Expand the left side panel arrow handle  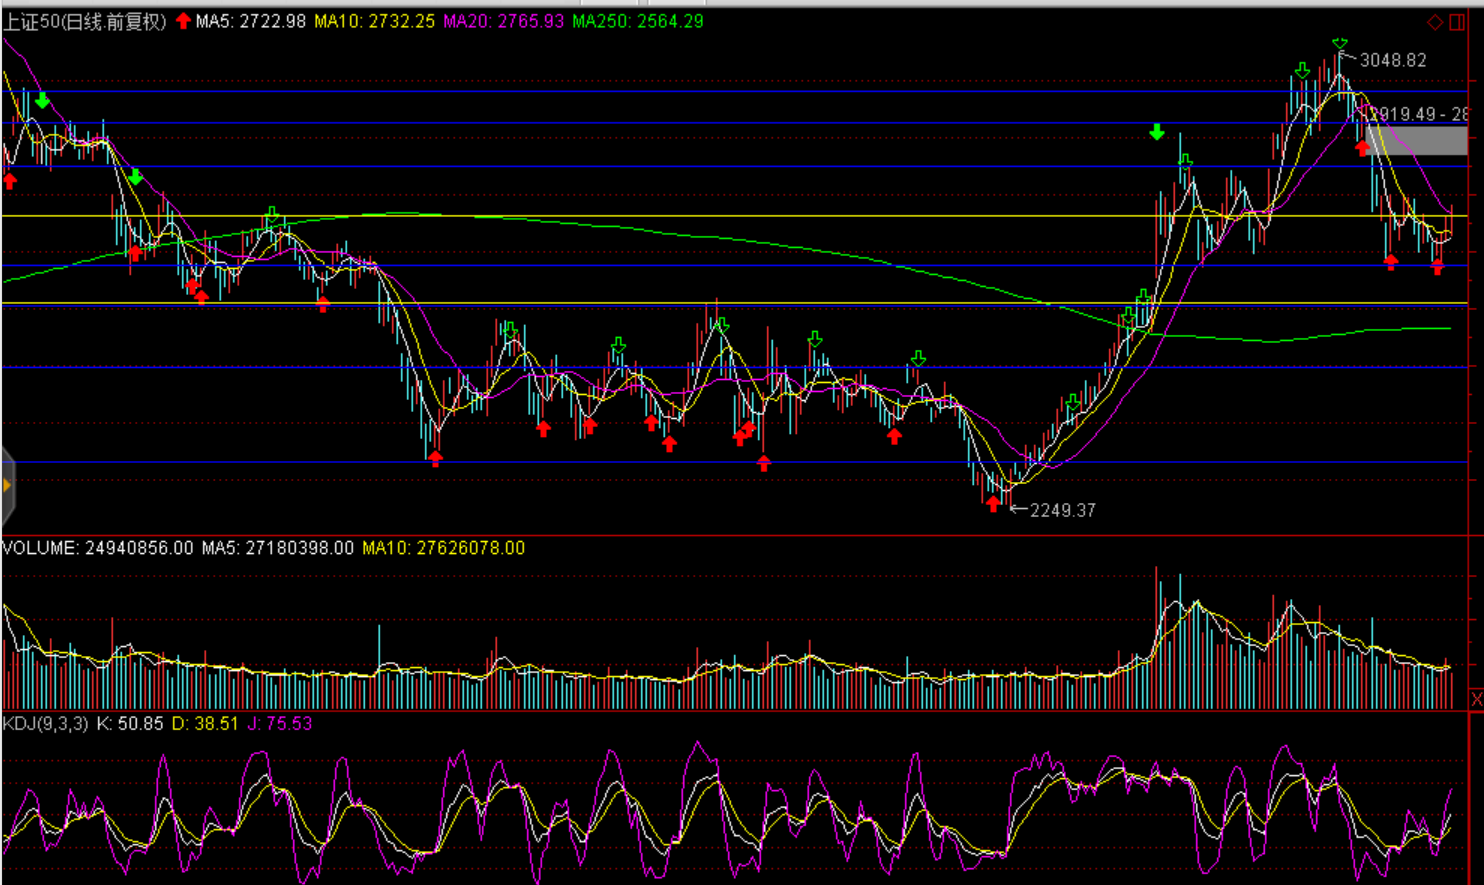click(x=7, y=486)
